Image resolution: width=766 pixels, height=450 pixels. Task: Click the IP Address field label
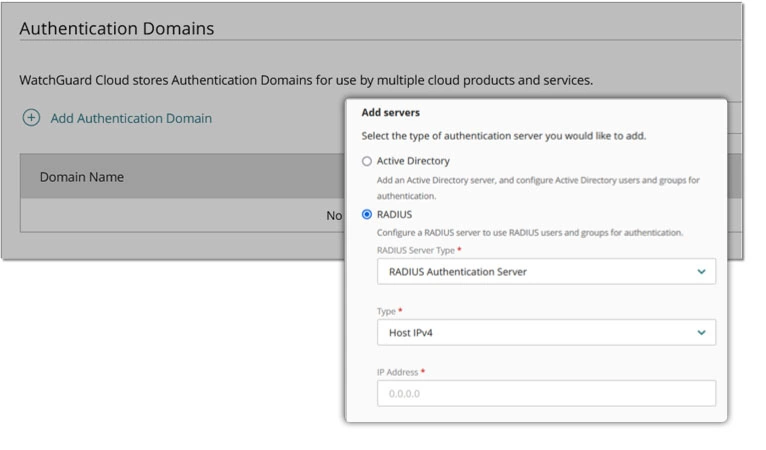pos(397,372)
